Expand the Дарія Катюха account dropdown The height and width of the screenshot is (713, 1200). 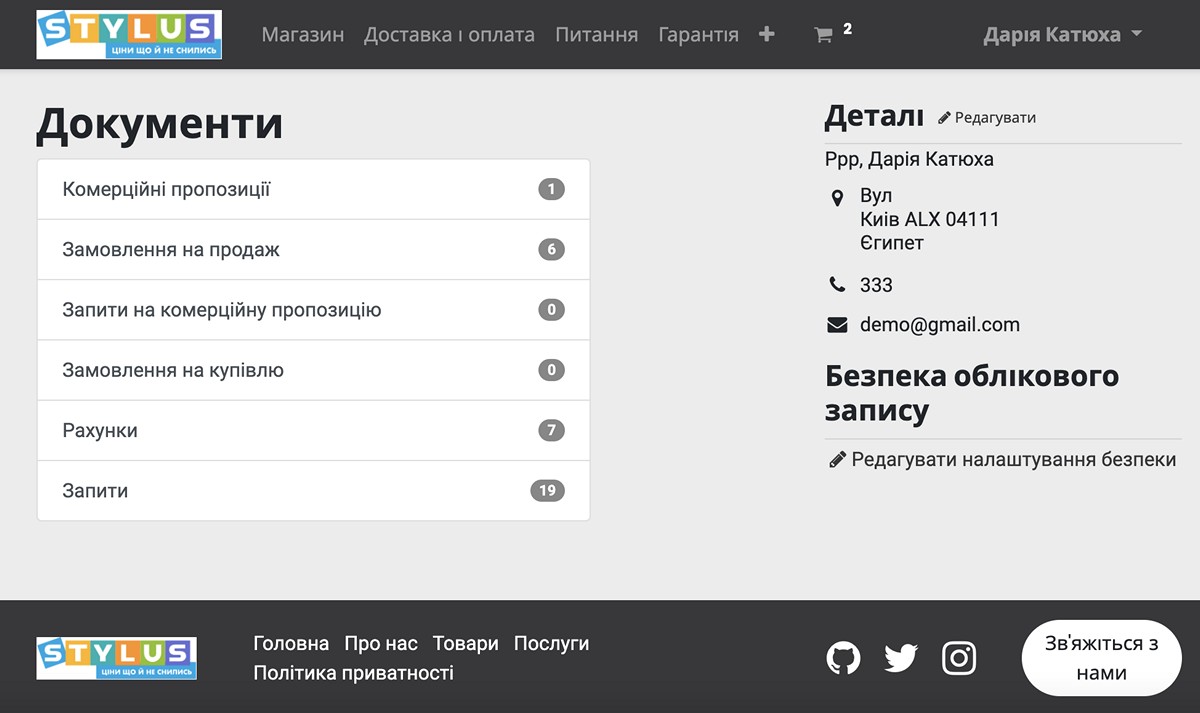point(1064,33)
